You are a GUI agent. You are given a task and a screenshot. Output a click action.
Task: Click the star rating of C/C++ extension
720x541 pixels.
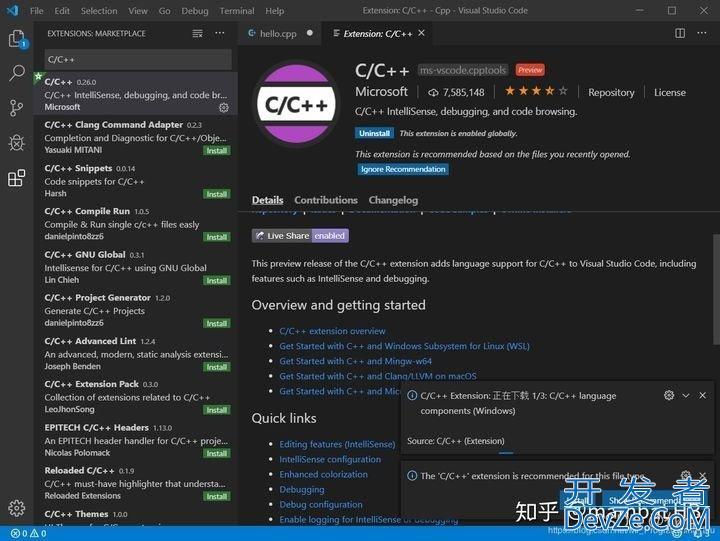pos(536,91)
